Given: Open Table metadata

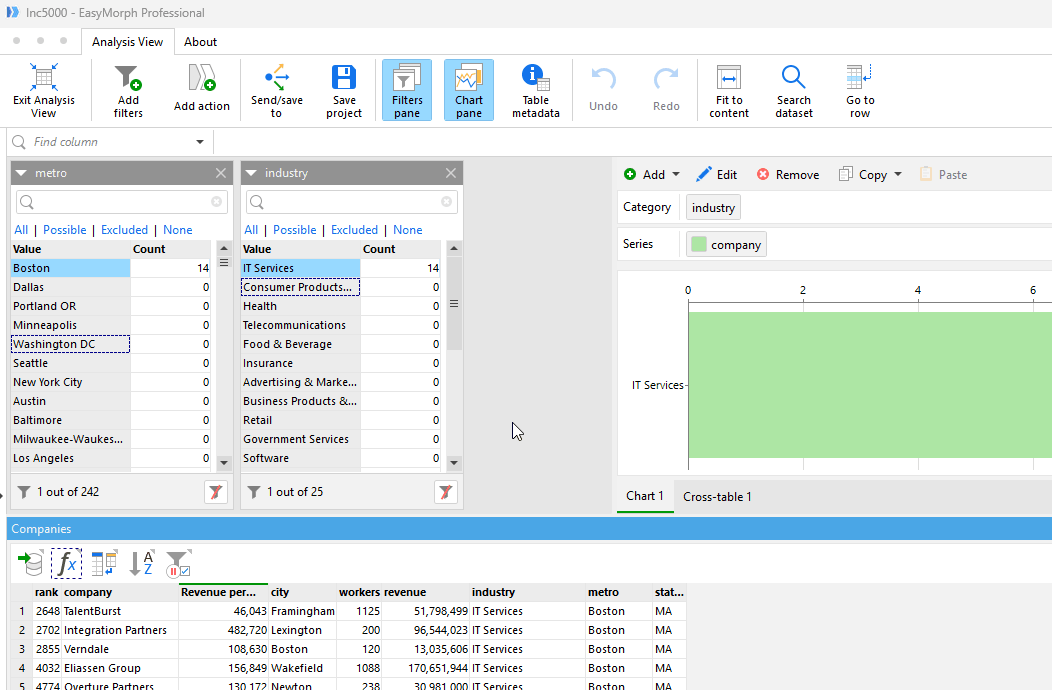Looking at the screenshot, I should click(536, 88).
